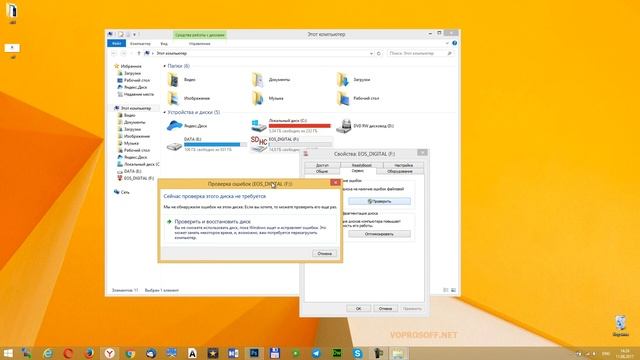
Task: Select the SDHC EOS_DIGITAL (F:) card icon
Action: click(259, 144)
